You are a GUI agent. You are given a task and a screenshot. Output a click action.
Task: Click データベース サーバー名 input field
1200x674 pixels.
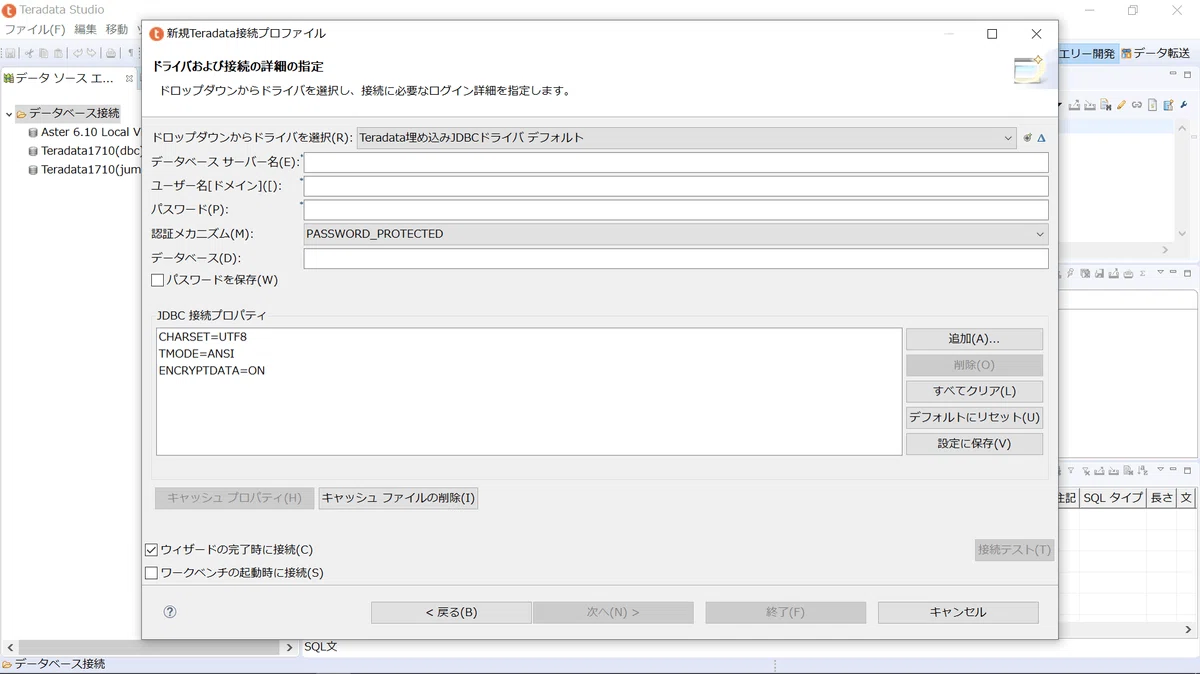click(x=676, y=162)
